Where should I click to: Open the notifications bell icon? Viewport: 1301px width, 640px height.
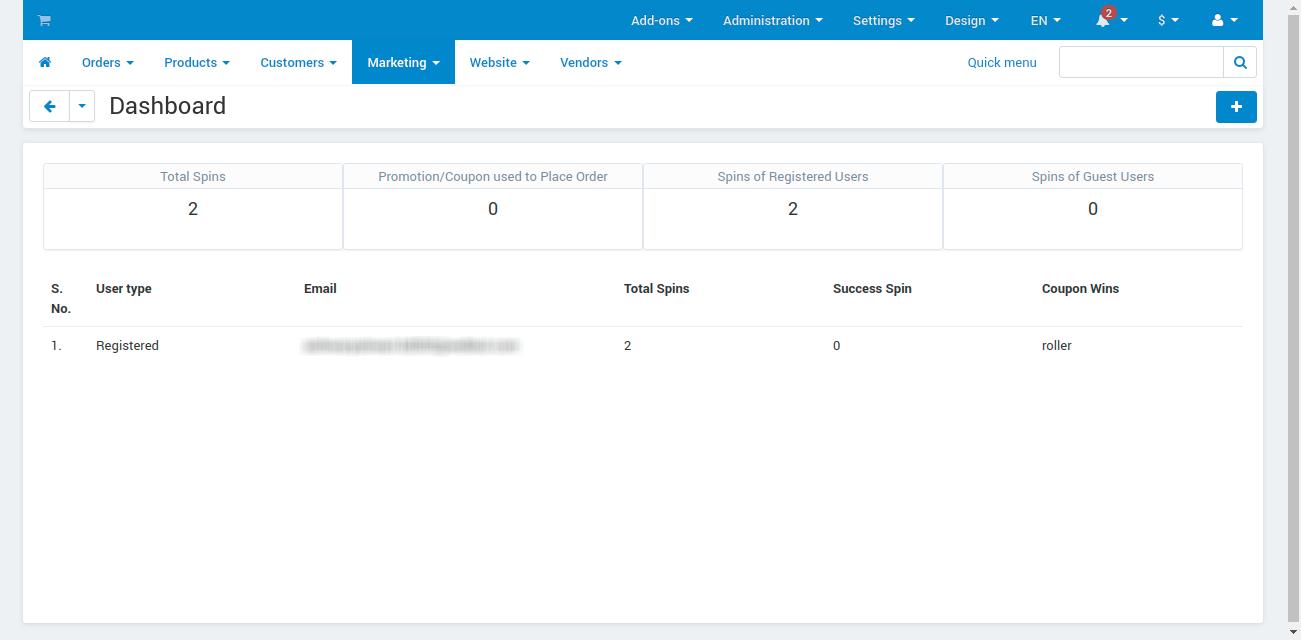point(1103,20)
